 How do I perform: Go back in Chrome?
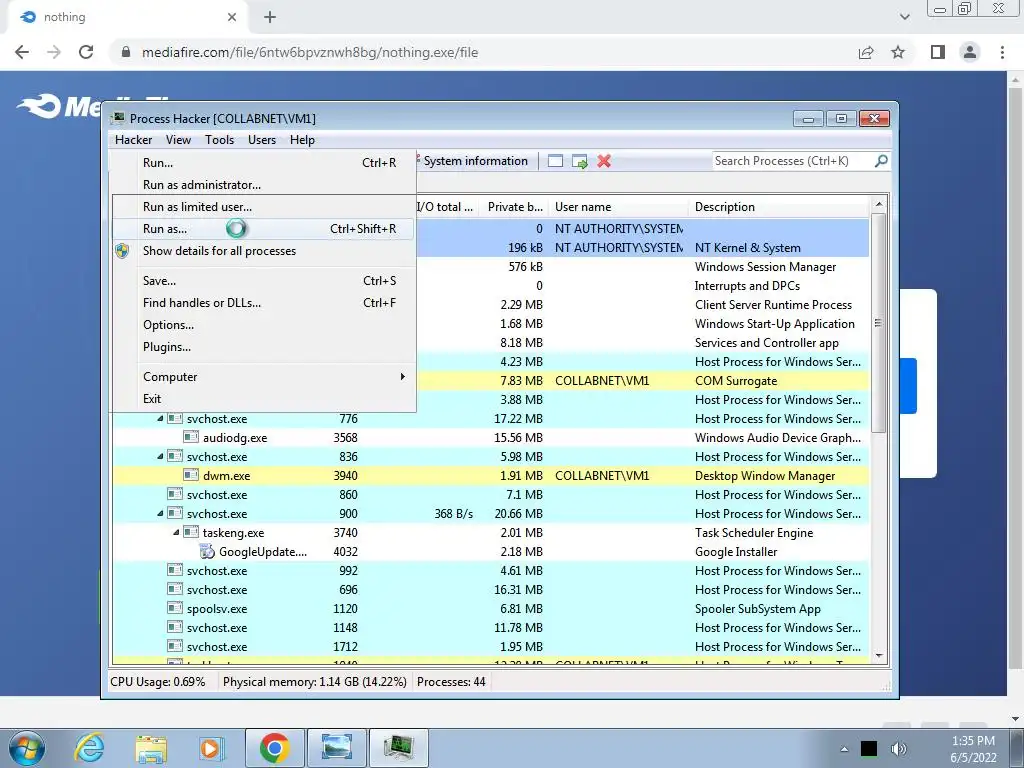coord(22,52)
